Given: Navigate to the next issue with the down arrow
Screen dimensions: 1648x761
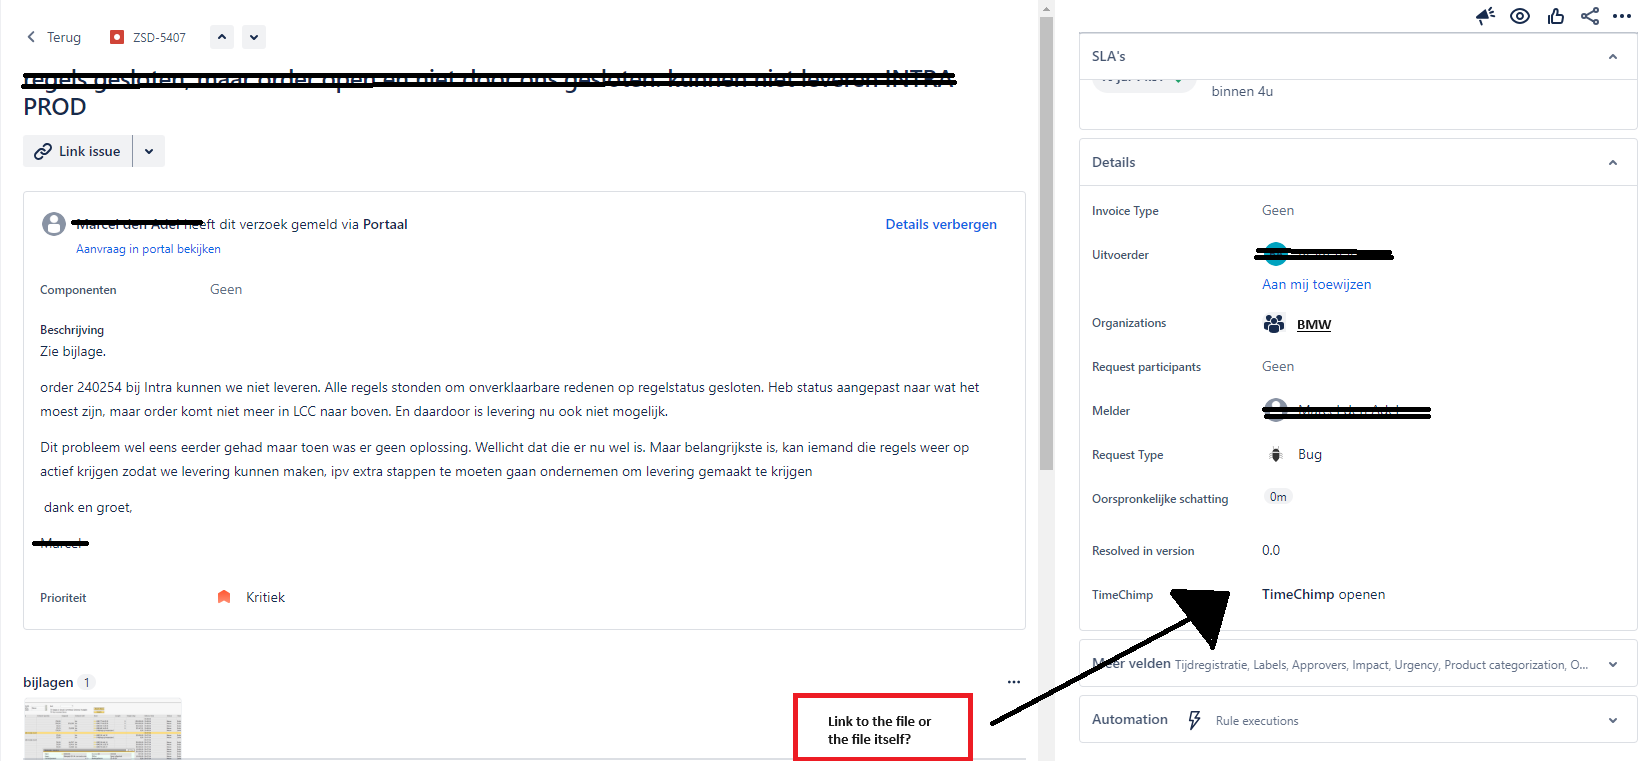Looking at the screenshot, I should click(x=254, y=37).
